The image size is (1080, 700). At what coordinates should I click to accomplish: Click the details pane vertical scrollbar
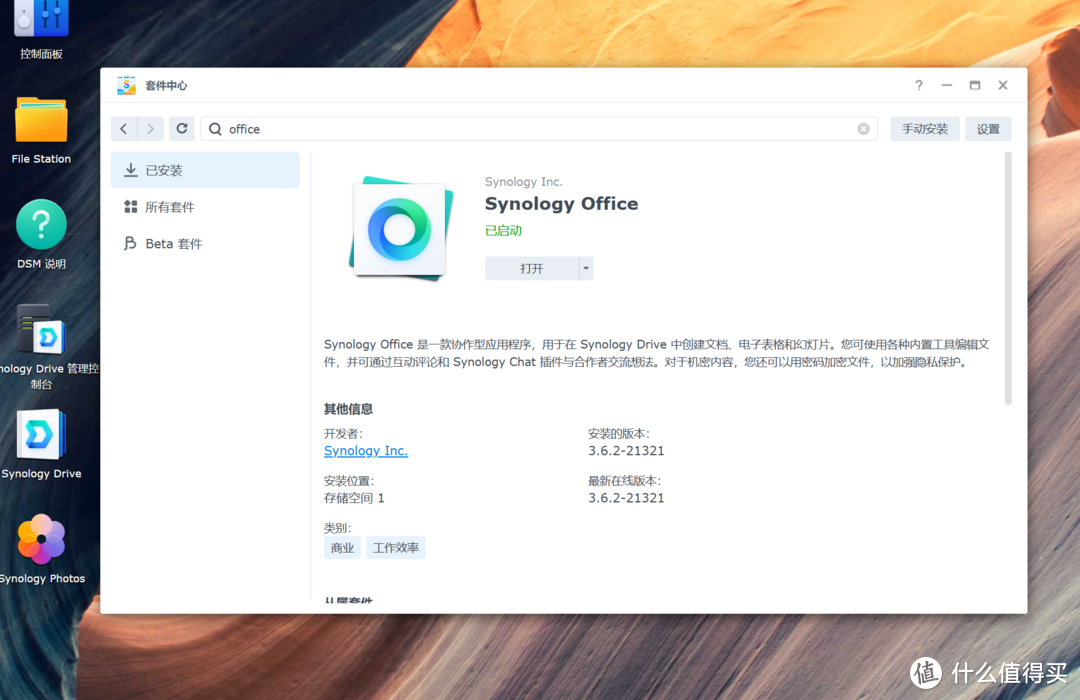pyautogui.click(x=1008, y=279)
